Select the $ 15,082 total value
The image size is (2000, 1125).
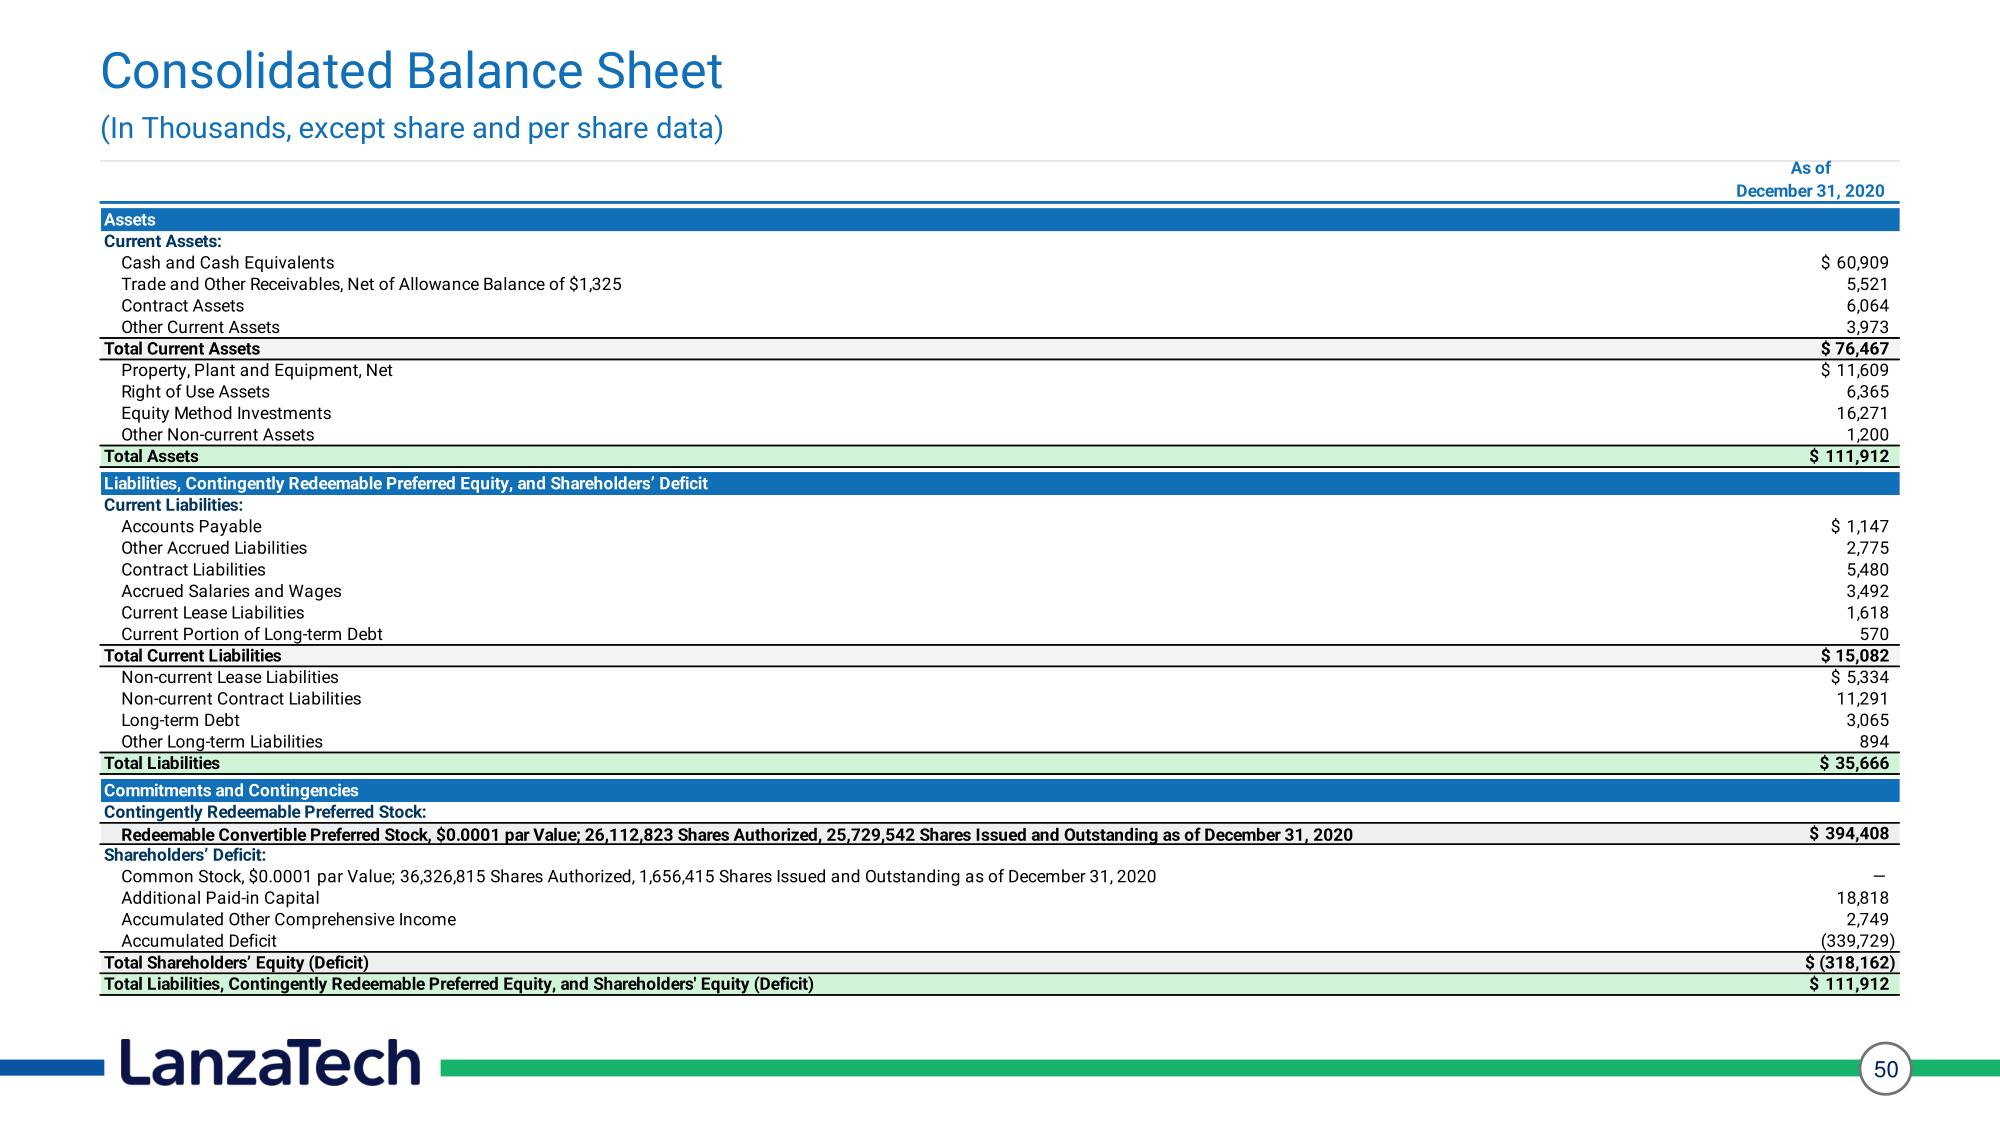click(x=1855, y=656)
